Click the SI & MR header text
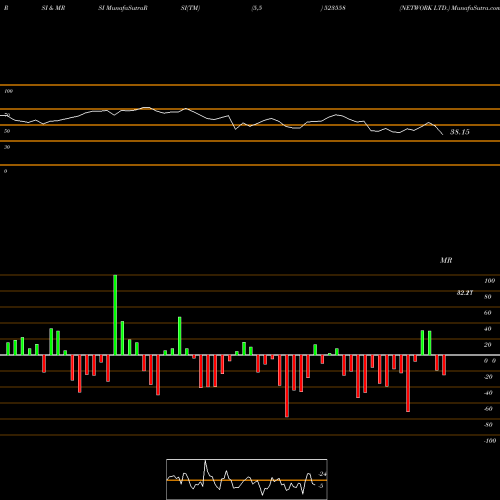 [x=53, y=8]
